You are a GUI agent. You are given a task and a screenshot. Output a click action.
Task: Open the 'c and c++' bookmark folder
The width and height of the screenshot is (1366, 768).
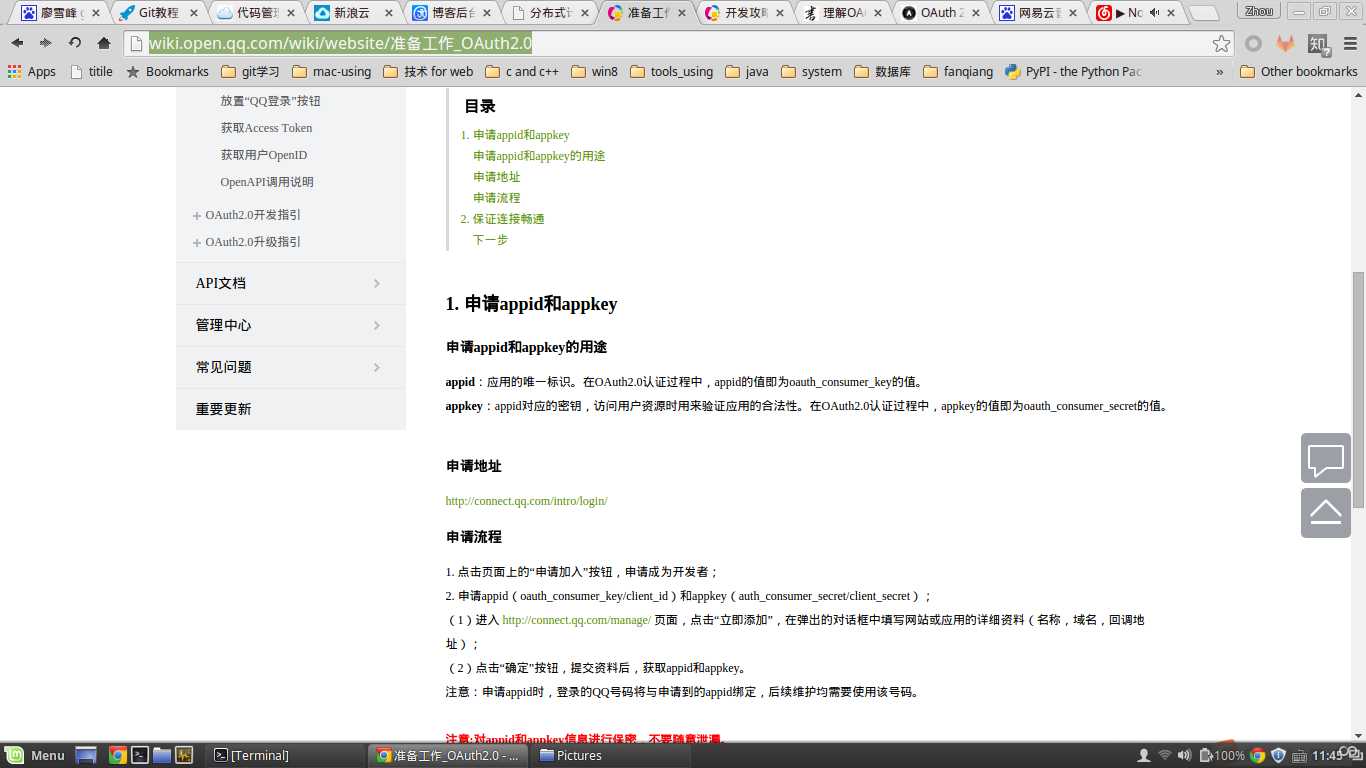522,71
